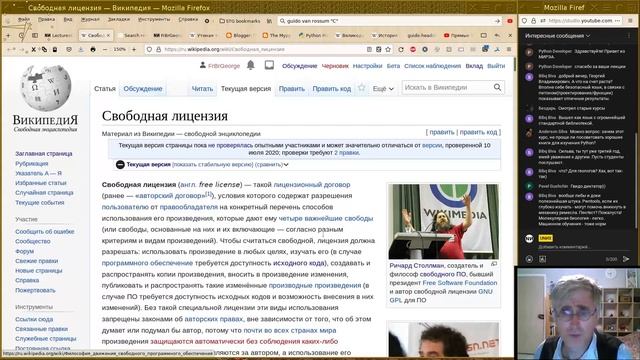Open Wikipedia notices tray icon
The image size is (640, 360).
pos(269,65)
